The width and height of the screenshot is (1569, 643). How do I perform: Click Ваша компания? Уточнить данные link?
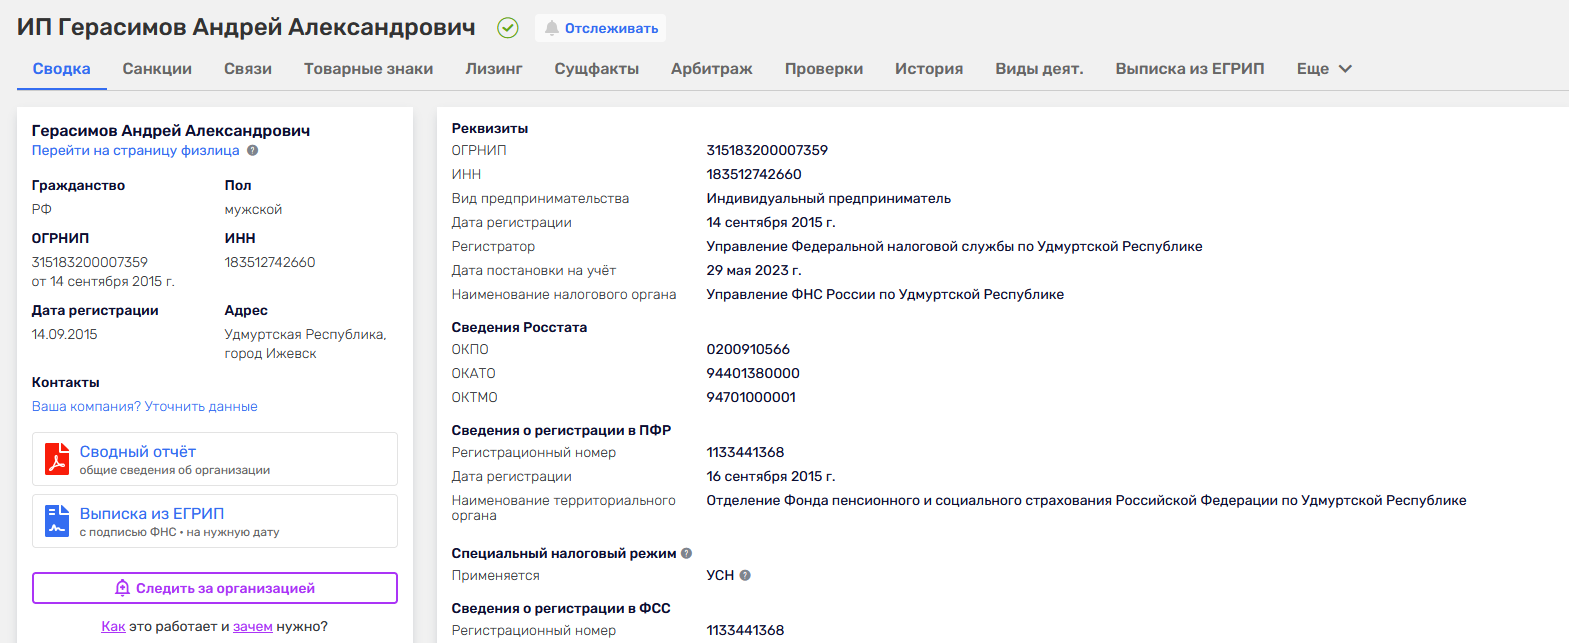point(145,407)
